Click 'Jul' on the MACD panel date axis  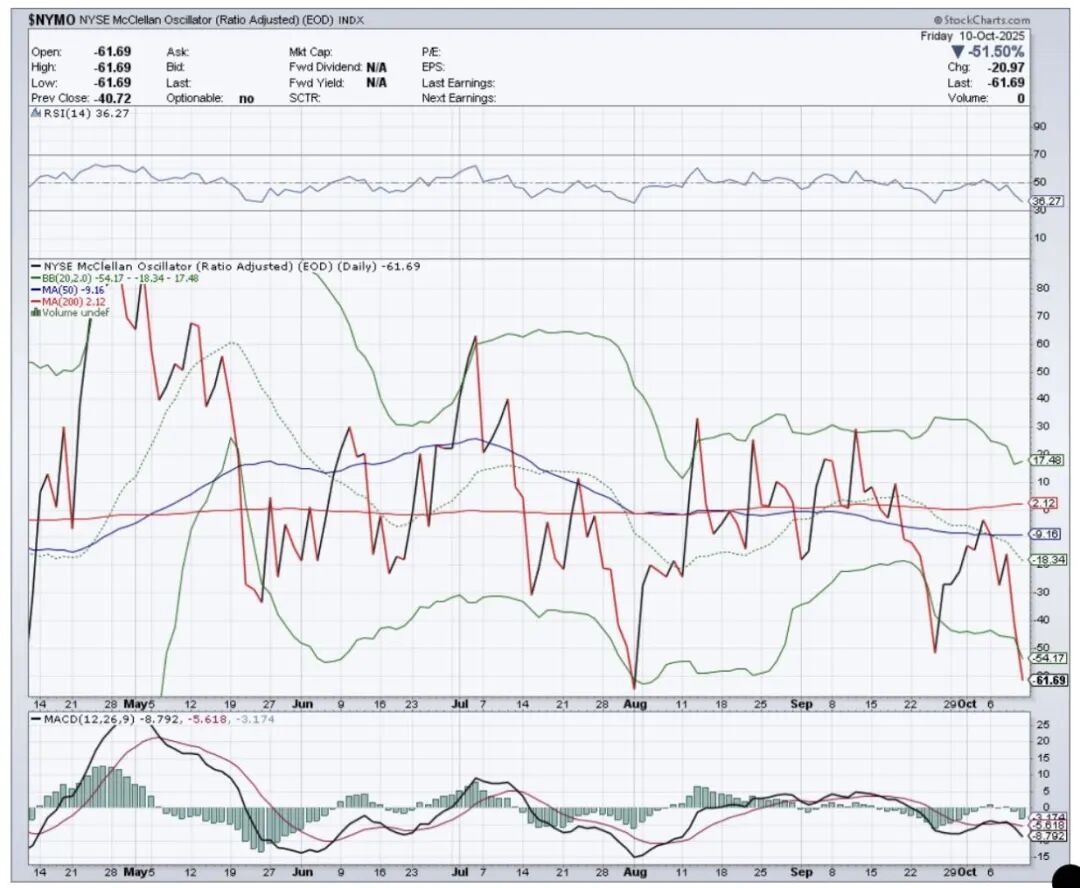(x=460, y=872)
